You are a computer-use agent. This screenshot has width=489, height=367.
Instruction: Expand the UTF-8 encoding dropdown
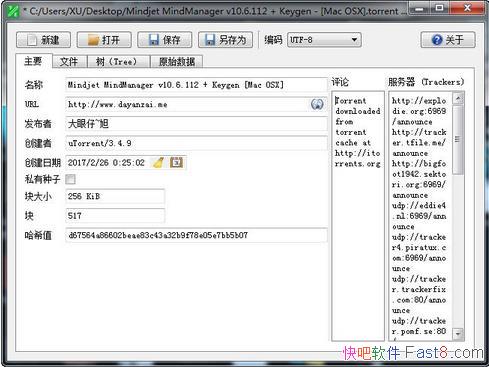324,40
